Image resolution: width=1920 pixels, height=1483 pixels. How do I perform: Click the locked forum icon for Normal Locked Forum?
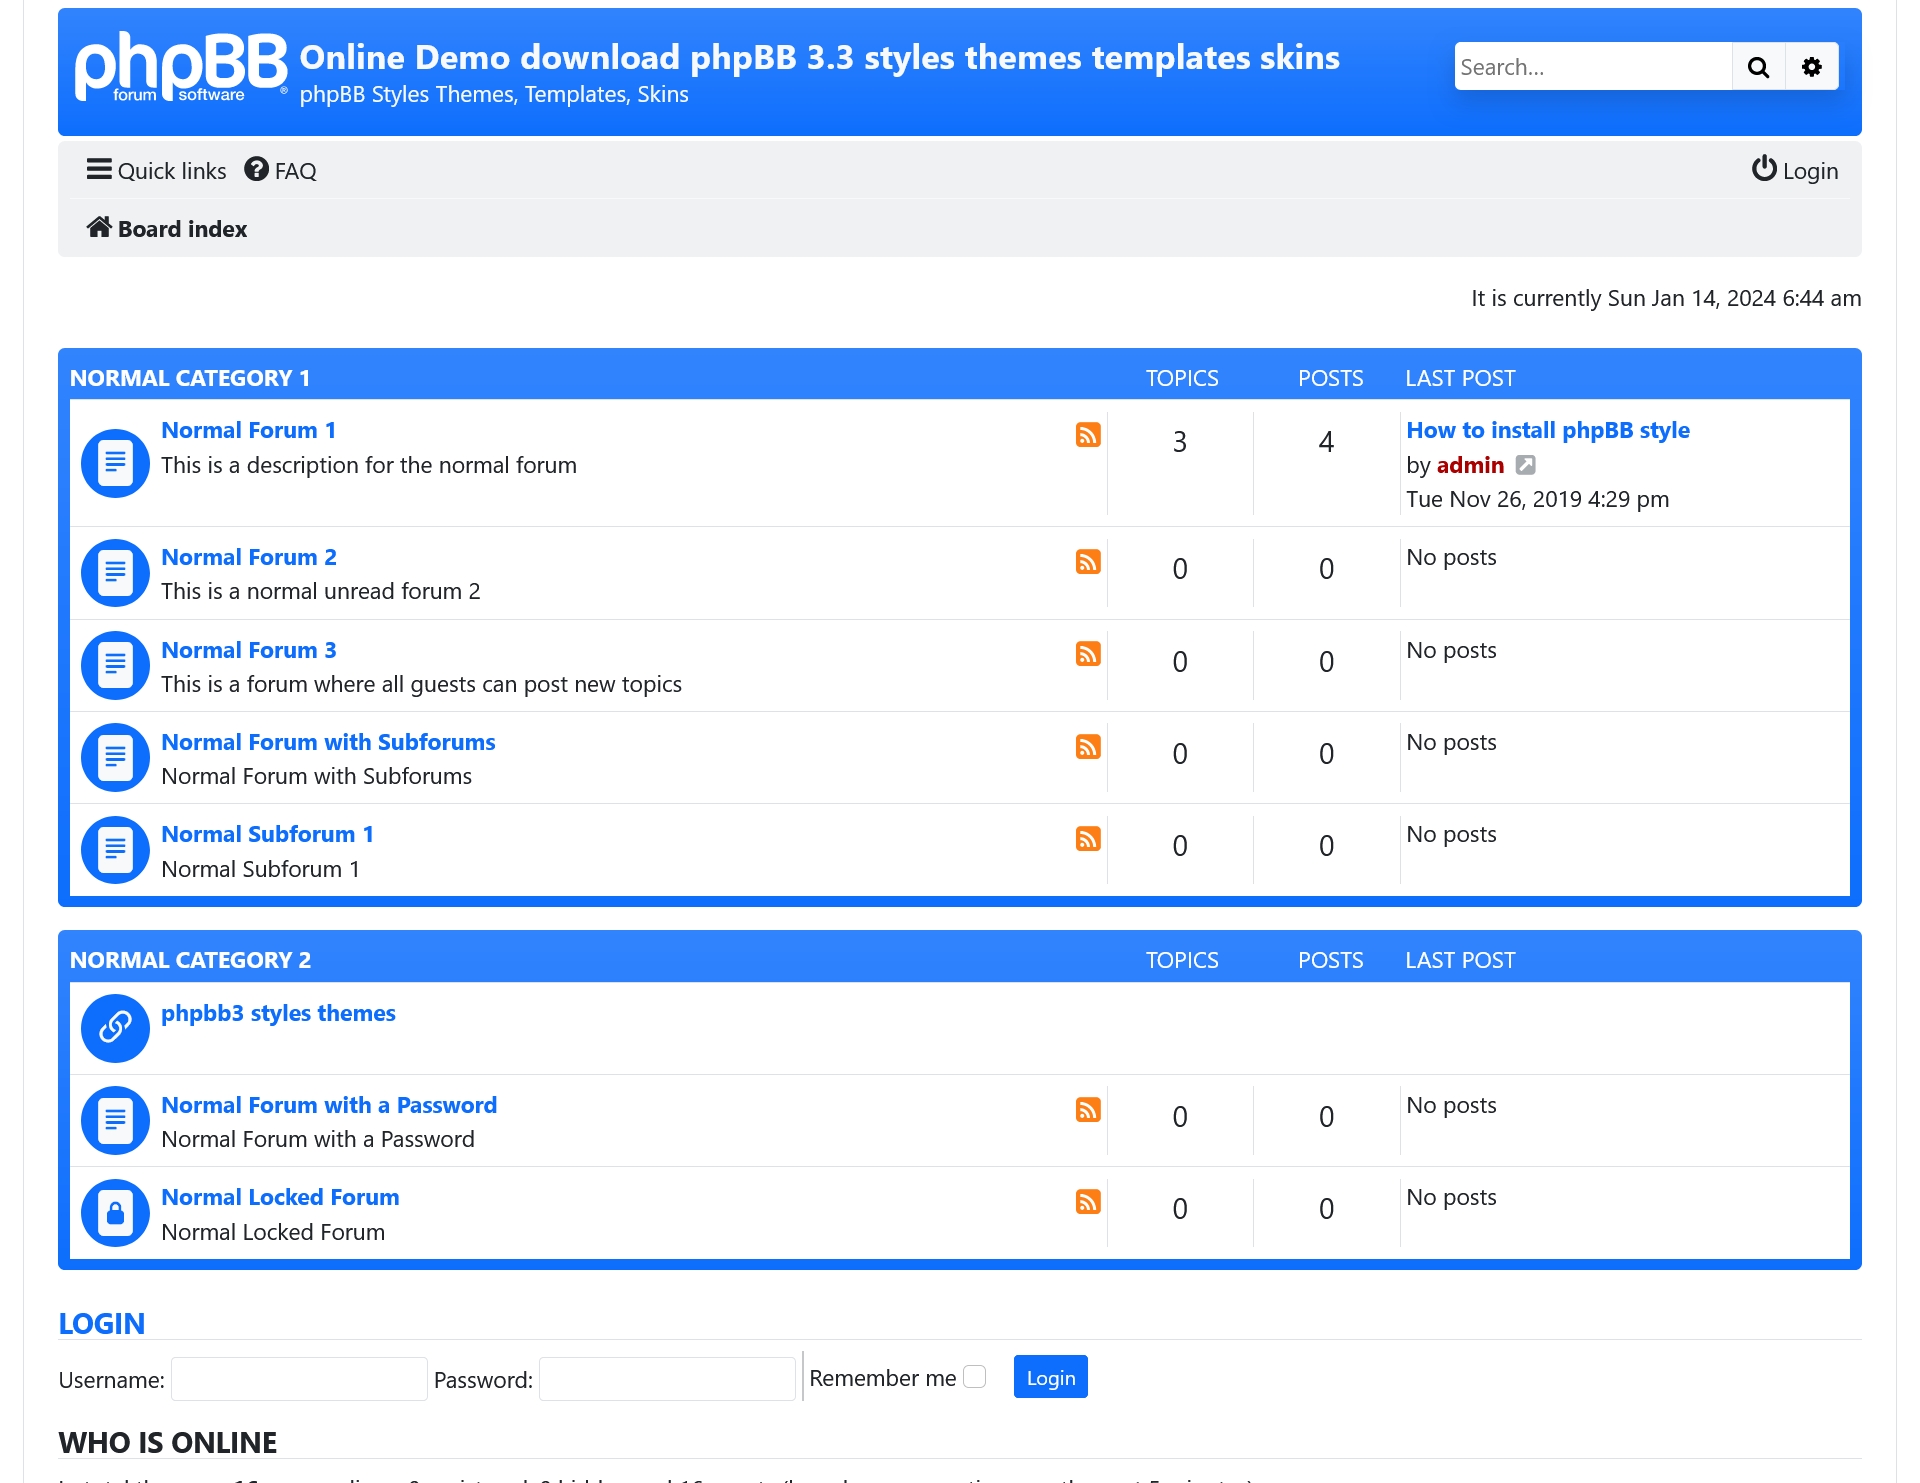click(115, 1214)
